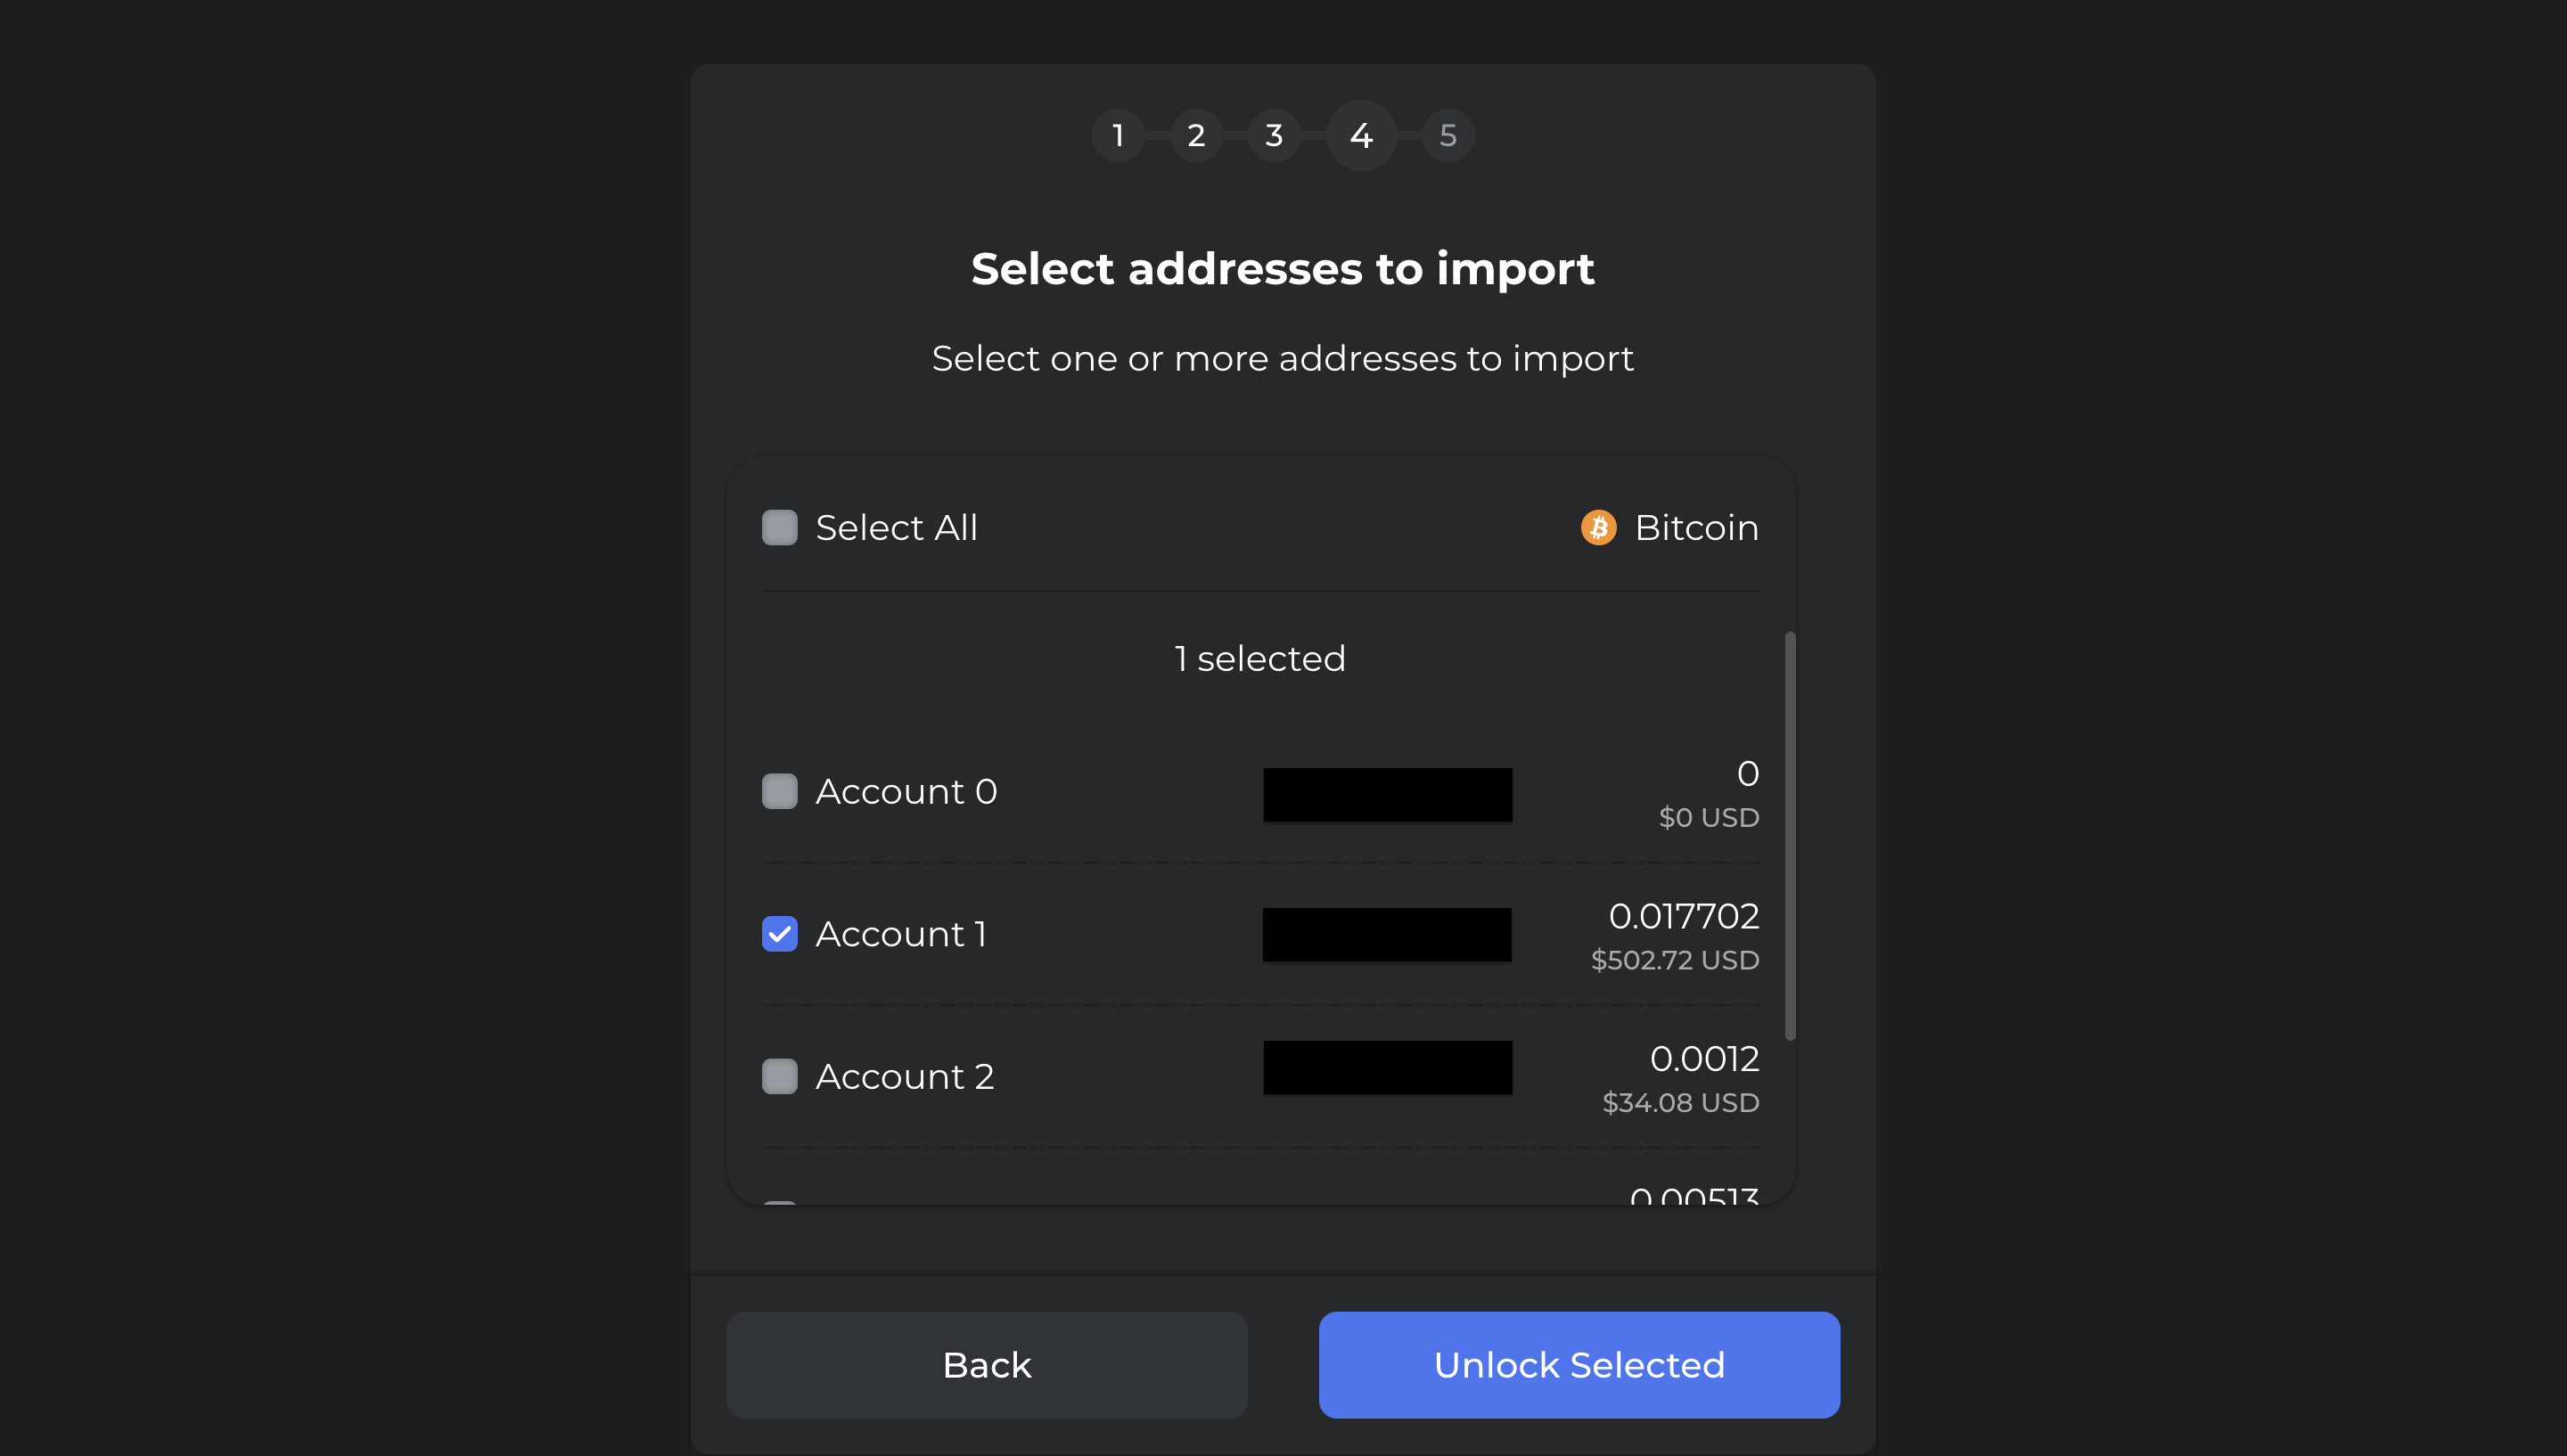The image size is (2567, 1456).
Task: Click the Unlock Selected button
Action: pos(1579,1364)
